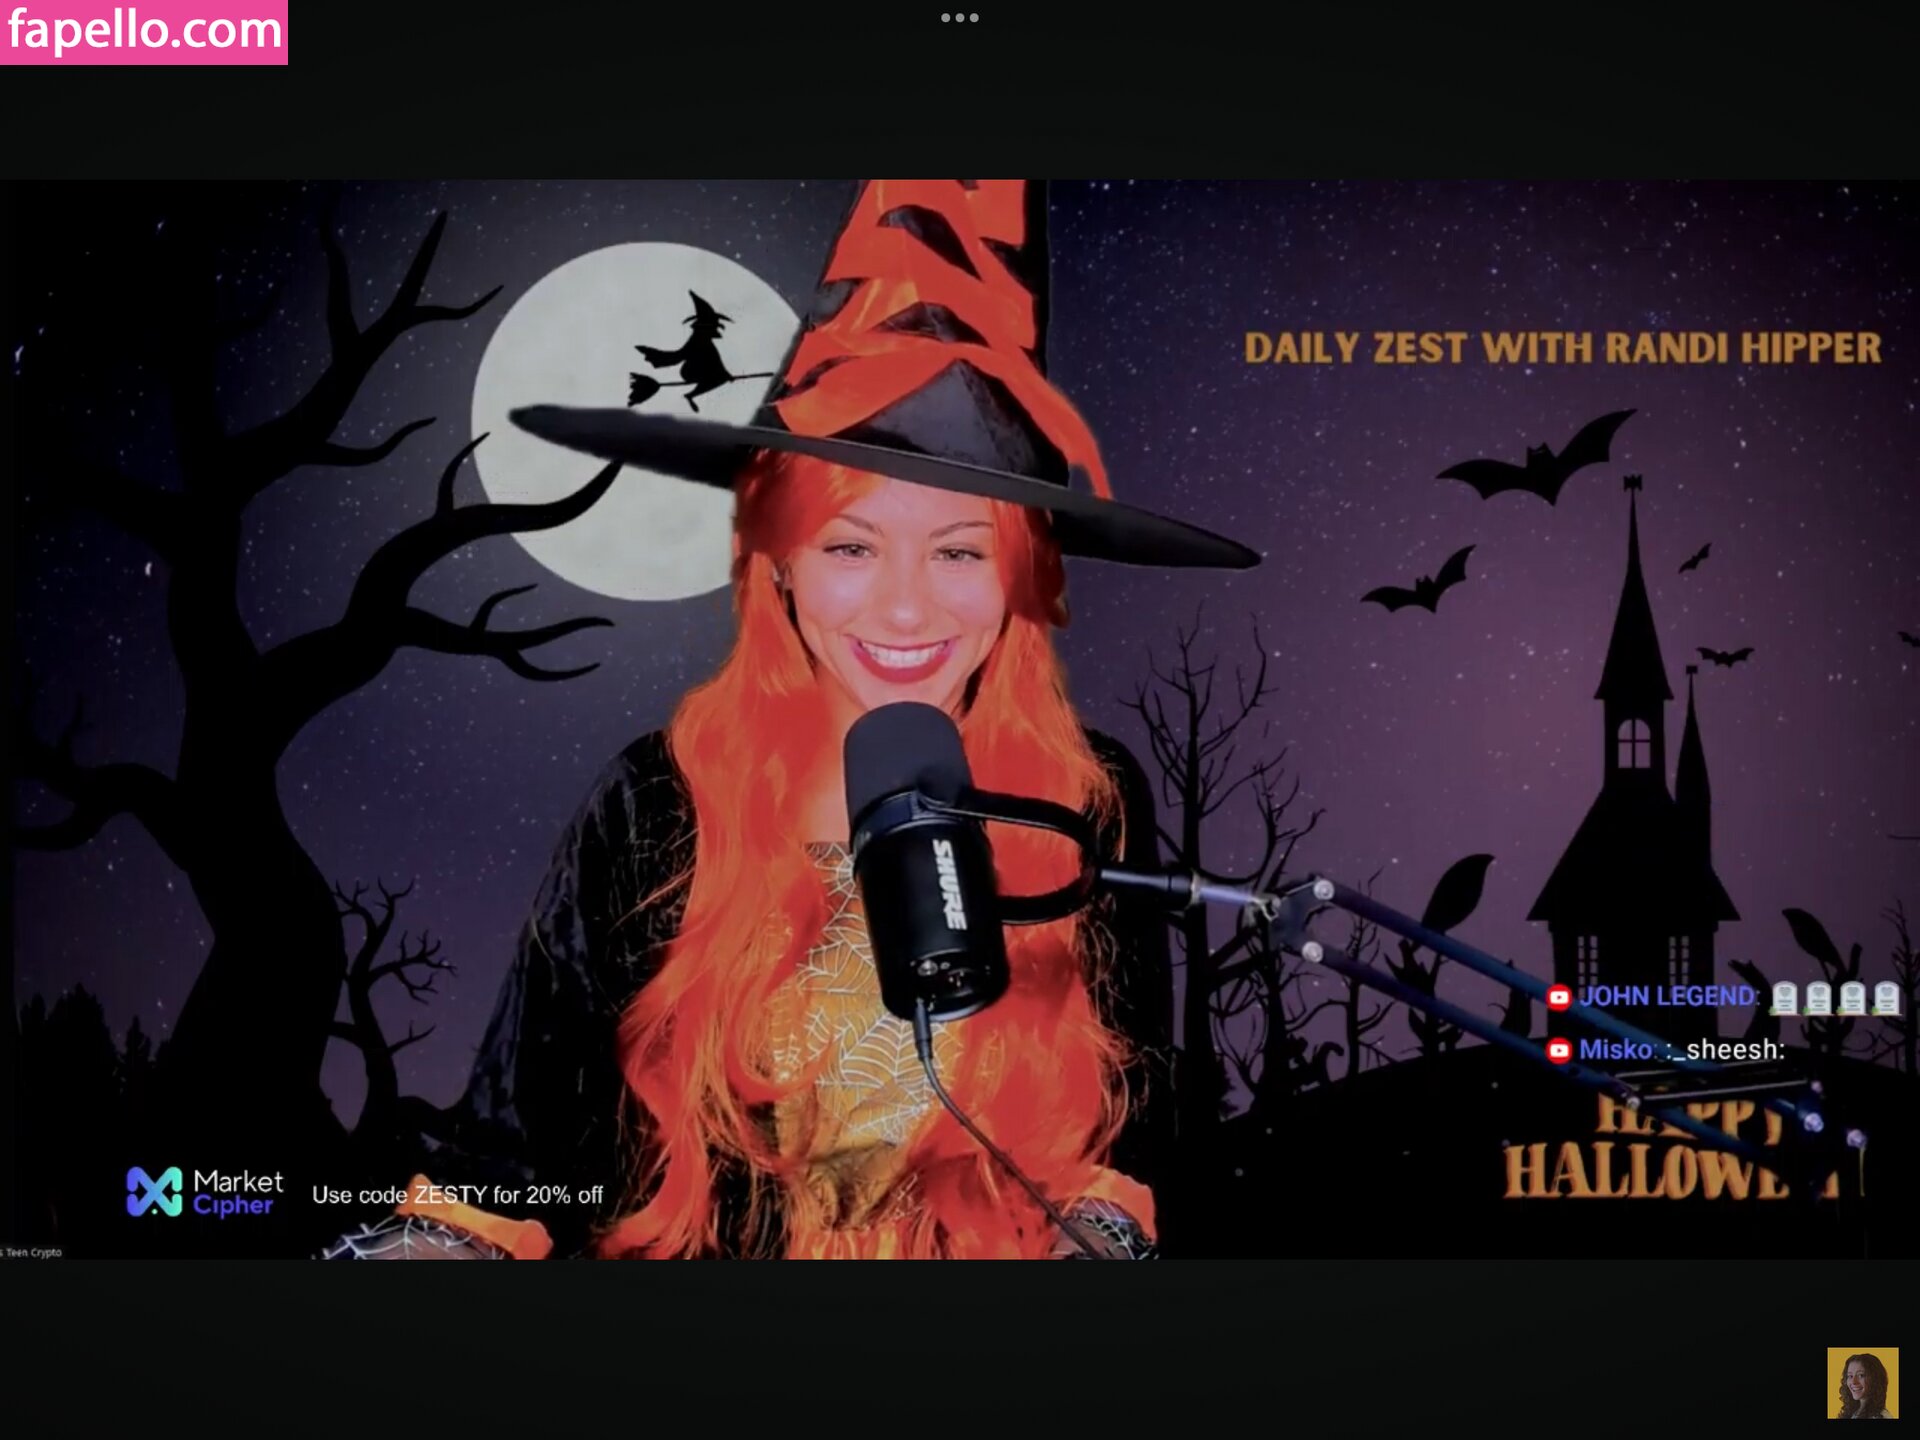Click the Teen Crypto watermark text
This screenshot has height=1440, width=1920.
click(32, 1252)
